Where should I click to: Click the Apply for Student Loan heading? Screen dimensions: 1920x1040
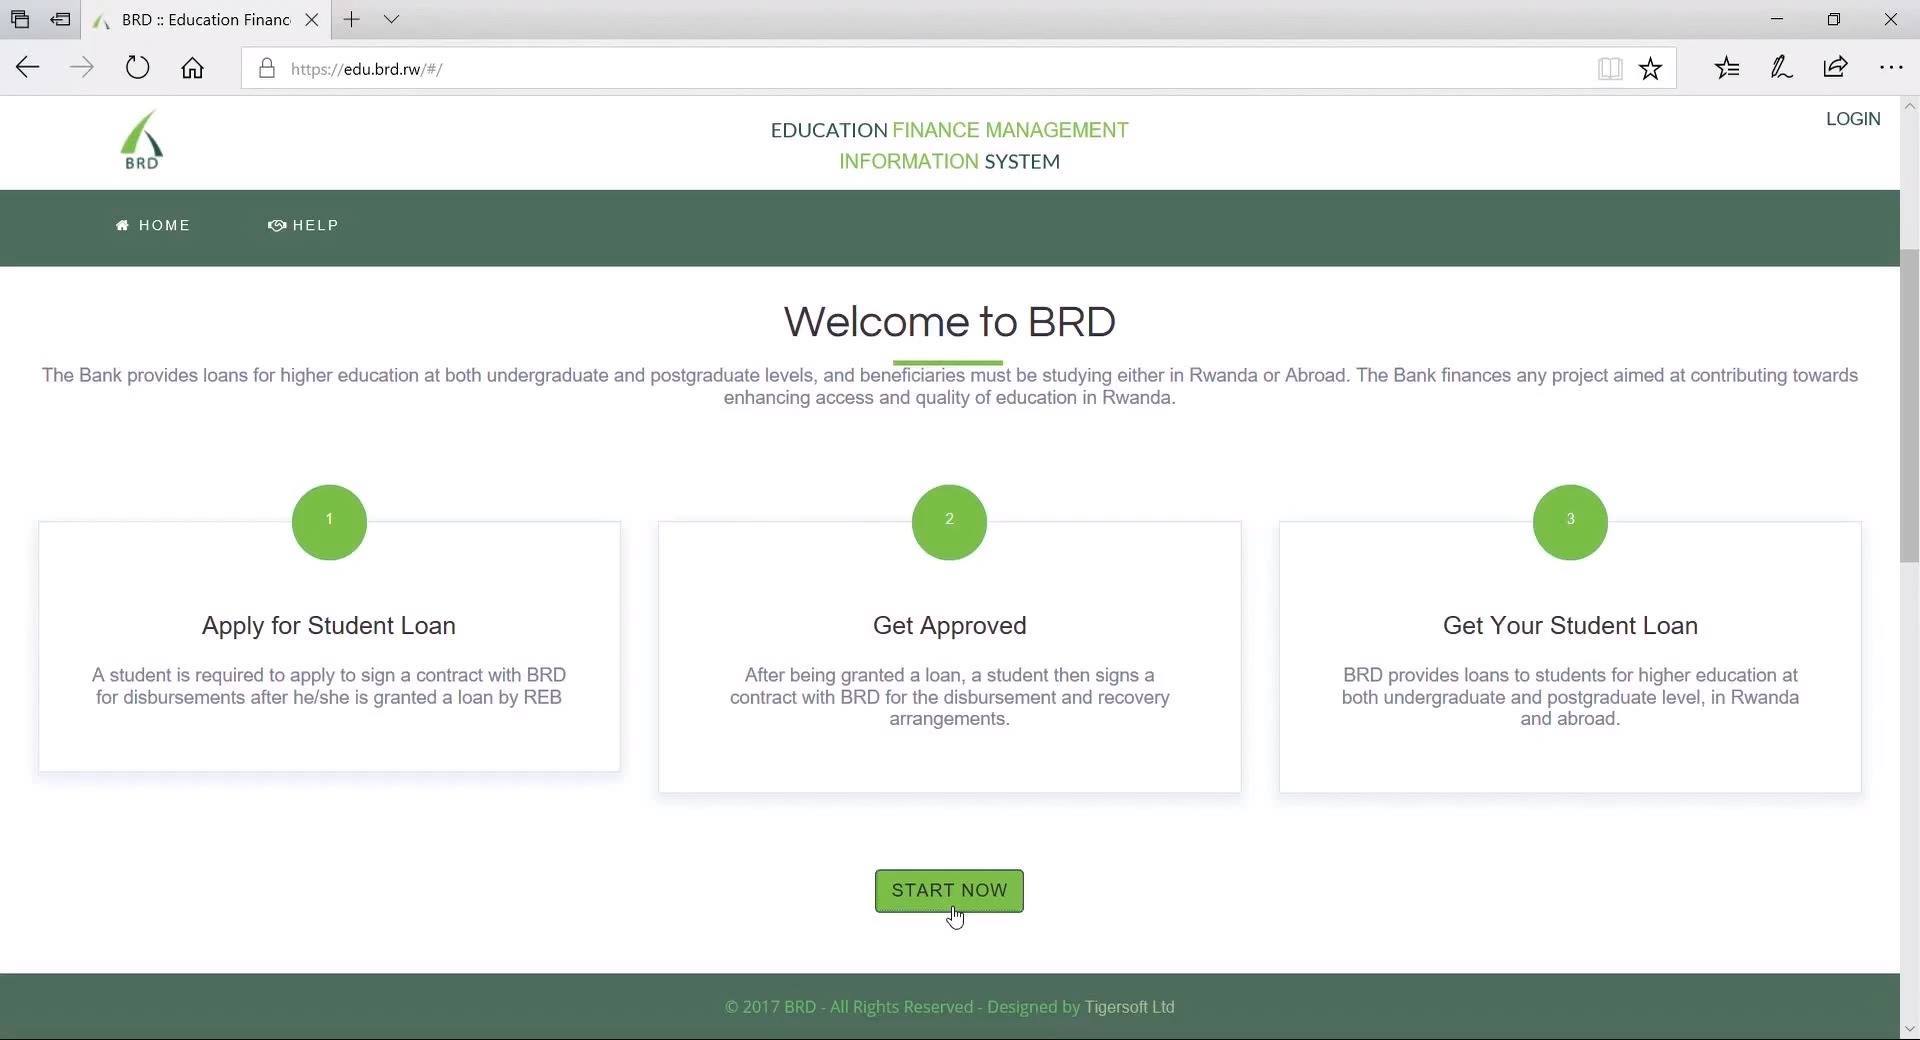click(329, 626)
